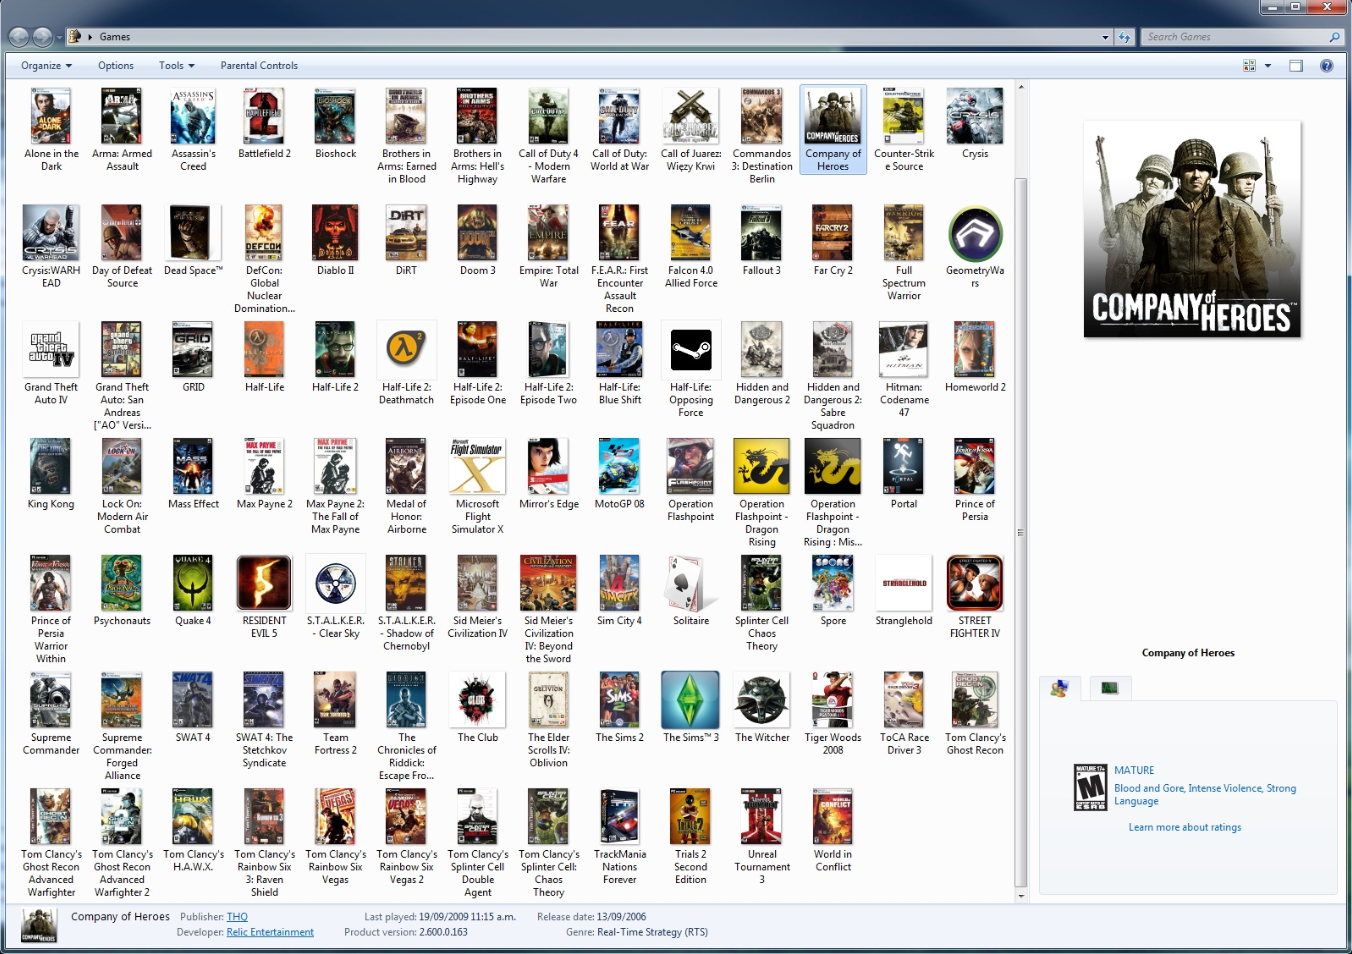Select the Portal game icon
This screenshot has width=1352, height=954.
click(903, 467)
